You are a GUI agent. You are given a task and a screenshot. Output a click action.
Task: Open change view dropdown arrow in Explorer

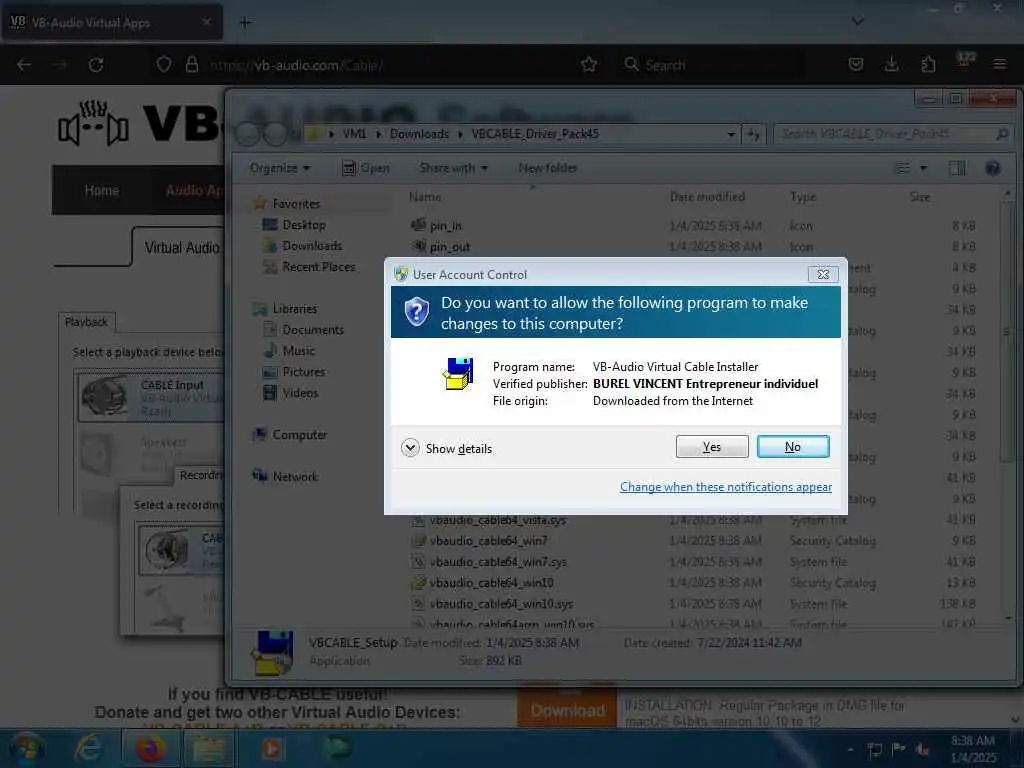click(923, 168)
